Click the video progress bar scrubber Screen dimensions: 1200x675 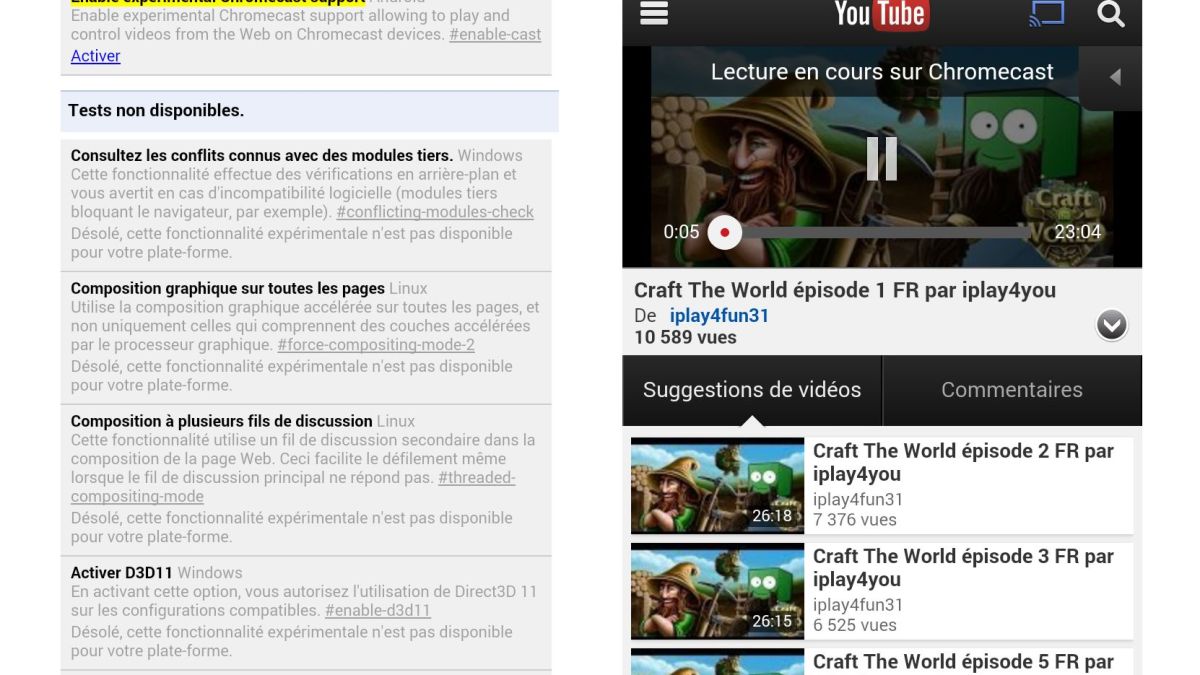click(724, 232)
